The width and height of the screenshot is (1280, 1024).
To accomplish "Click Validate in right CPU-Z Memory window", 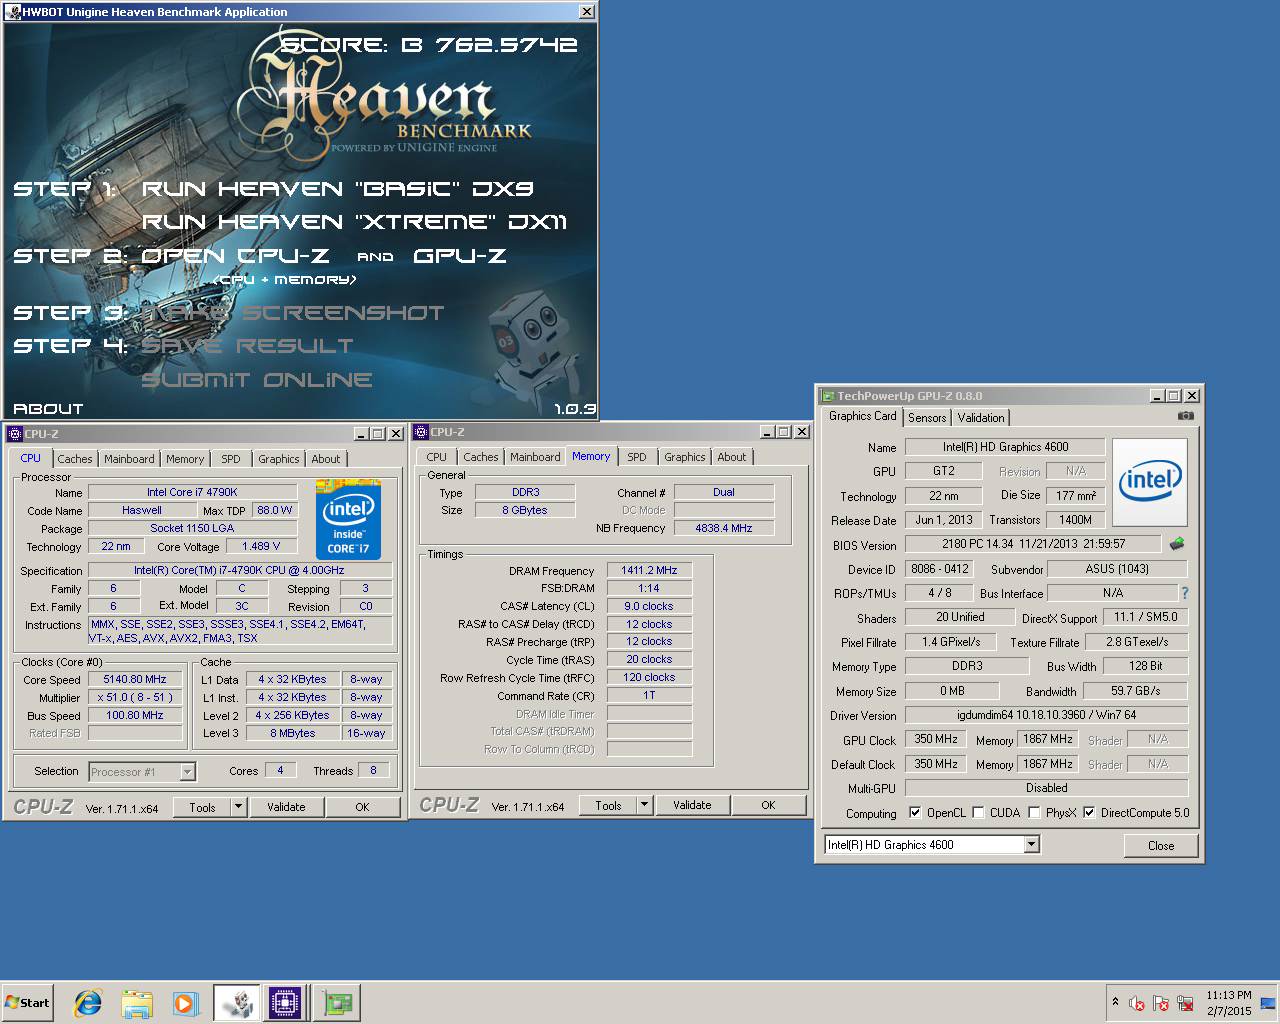I will point(692,805).
